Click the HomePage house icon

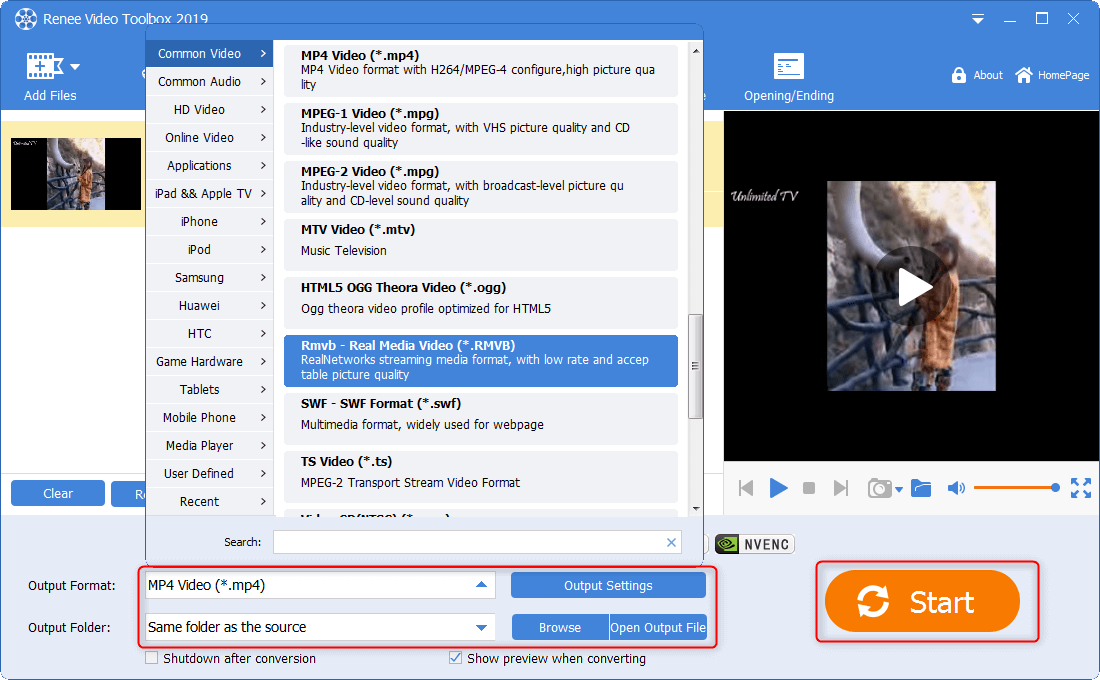1023,75
